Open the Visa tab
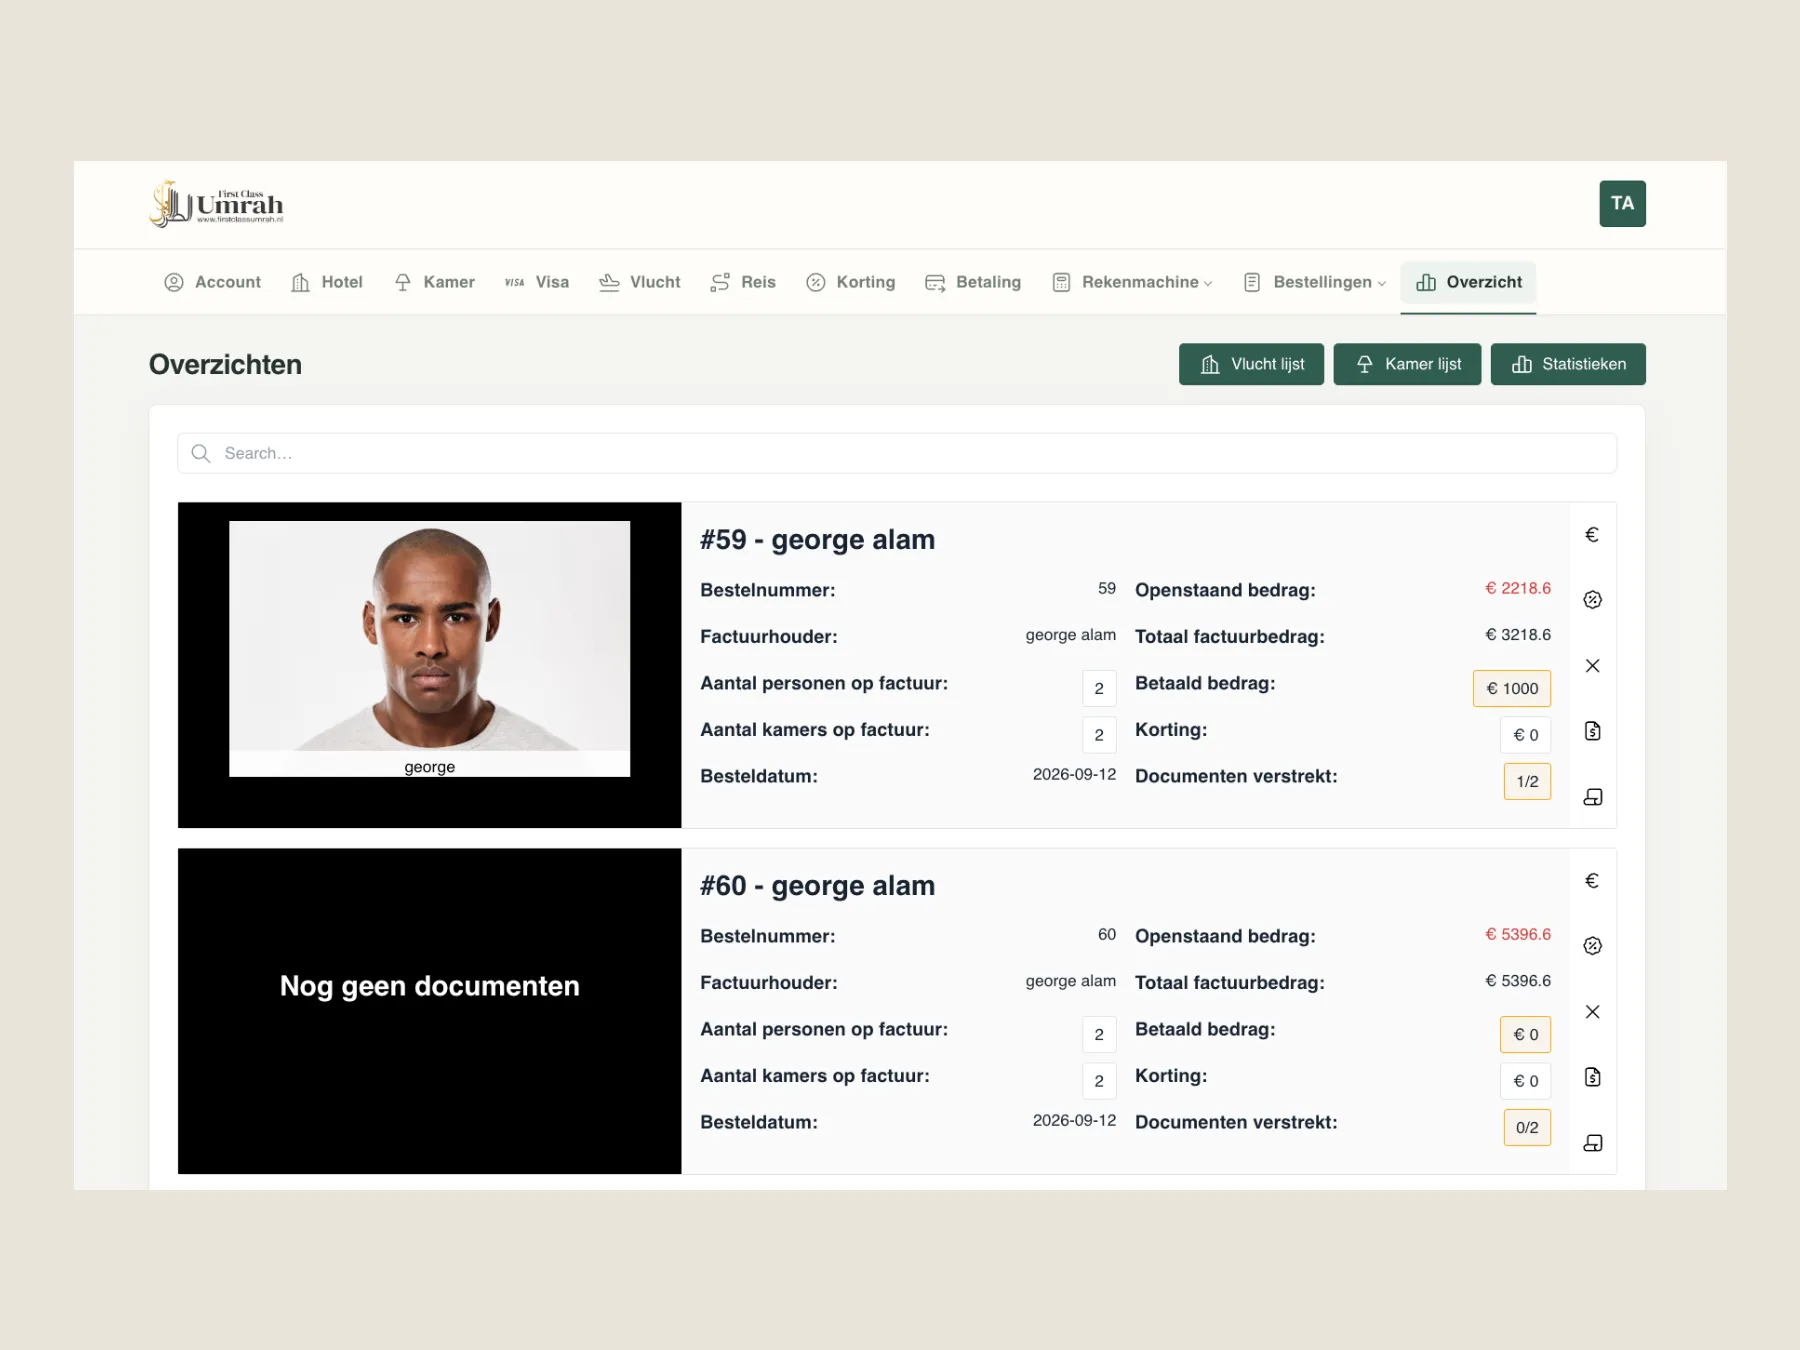The image size is (1800, 1350). click(x=537, y=282)
